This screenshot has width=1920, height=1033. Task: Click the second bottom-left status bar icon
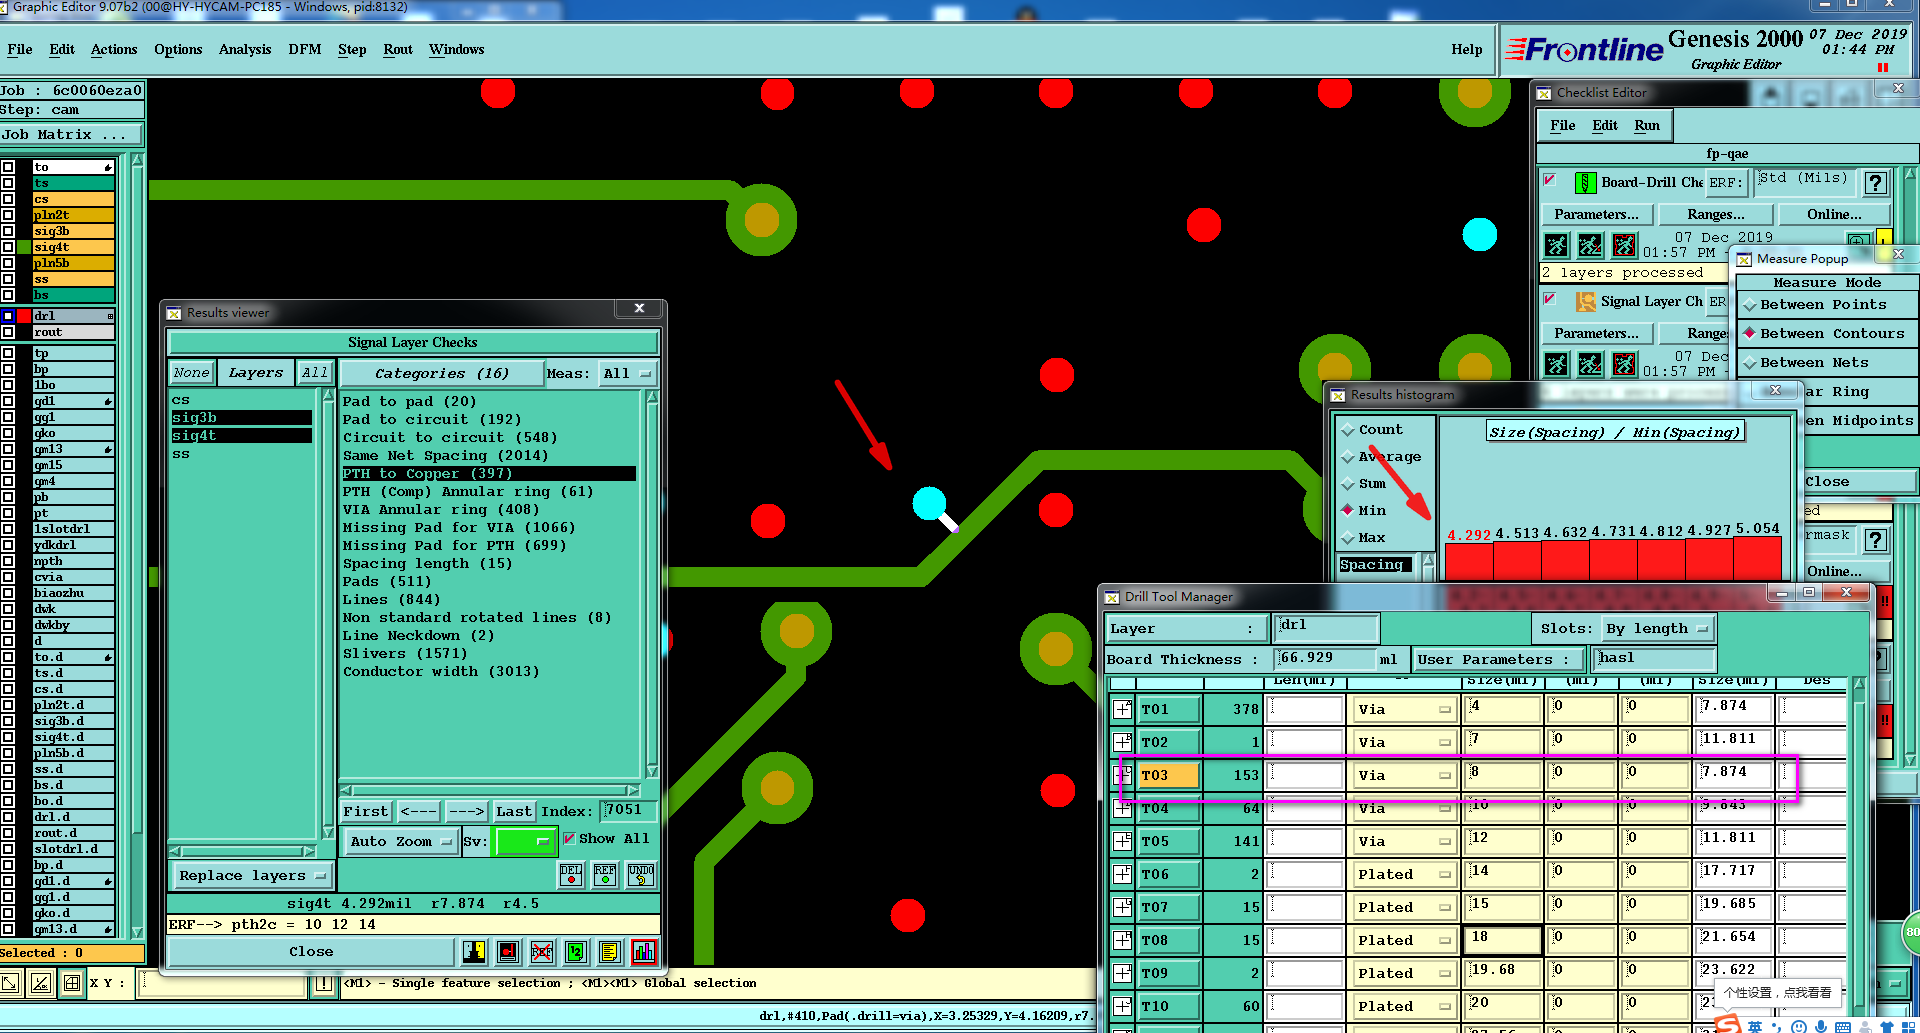[41, 984]
